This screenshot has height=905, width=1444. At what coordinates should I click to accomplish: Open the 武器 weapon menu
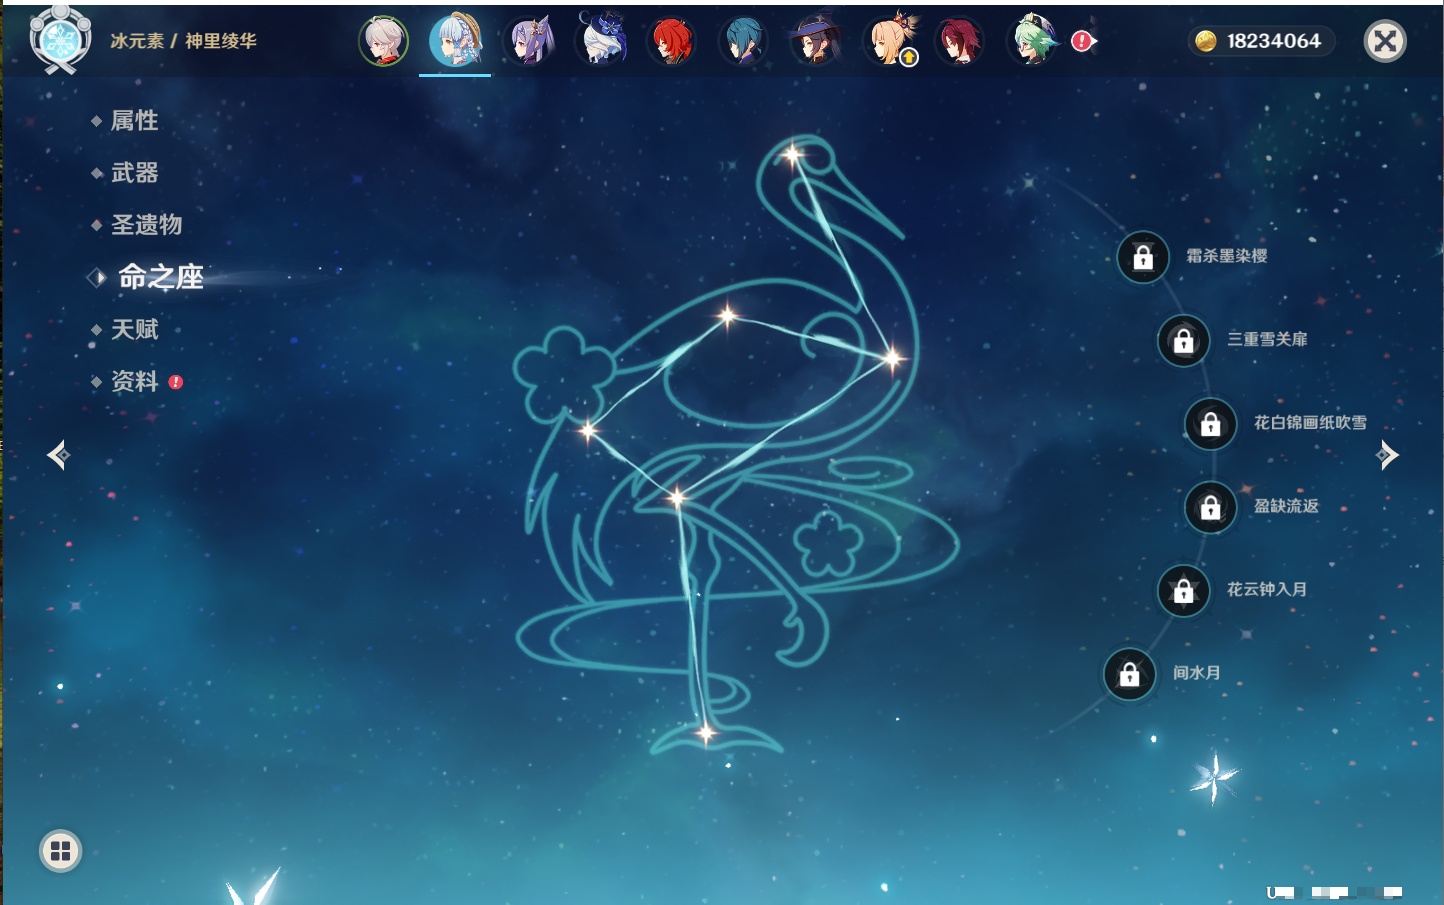pyautogui.click(x=134, y=173)
